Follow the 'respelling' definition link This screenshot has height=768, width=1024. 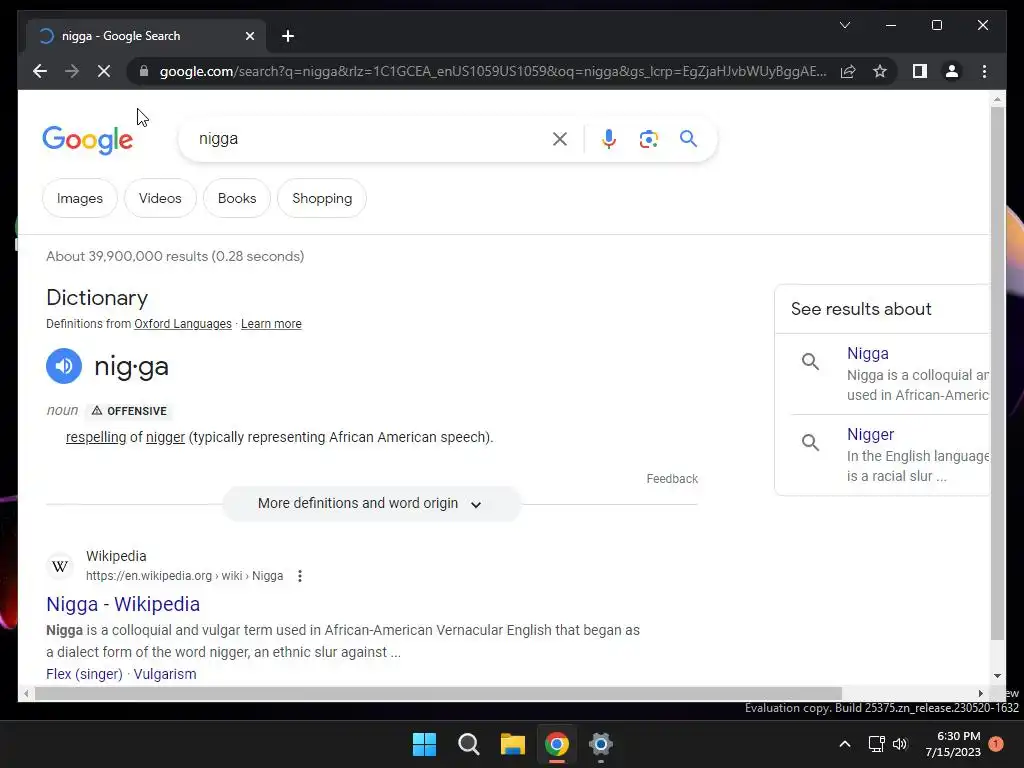coord(96,438)
